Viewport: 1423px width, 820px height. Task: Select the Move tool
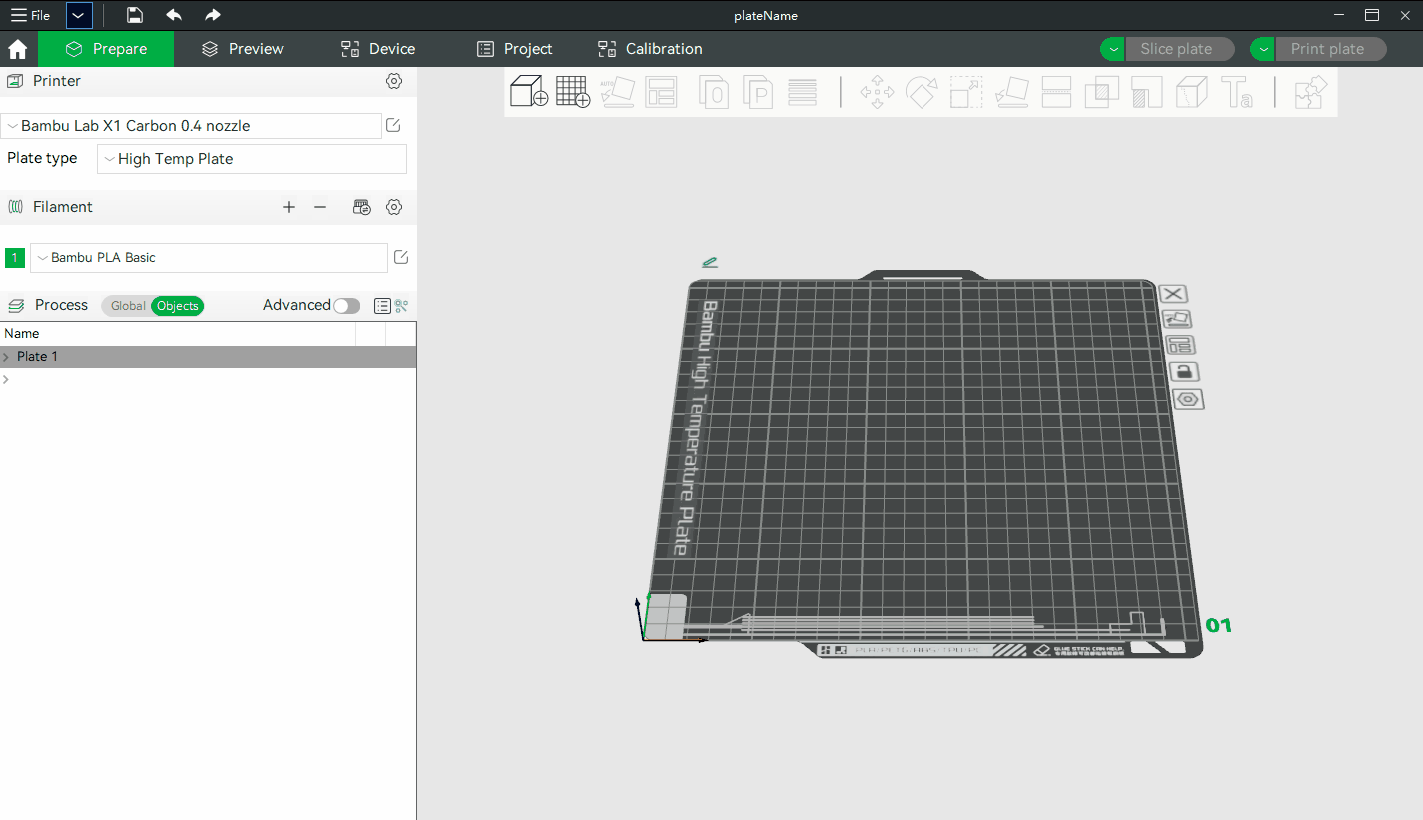[x=877, y=92]
